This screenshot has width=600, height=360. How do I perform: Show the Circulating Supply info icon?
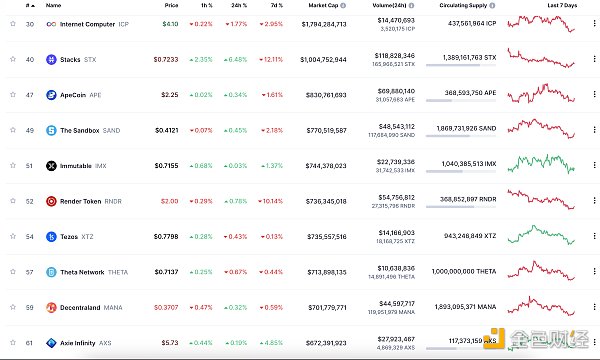pyautogui.click(x=492, y=5)
